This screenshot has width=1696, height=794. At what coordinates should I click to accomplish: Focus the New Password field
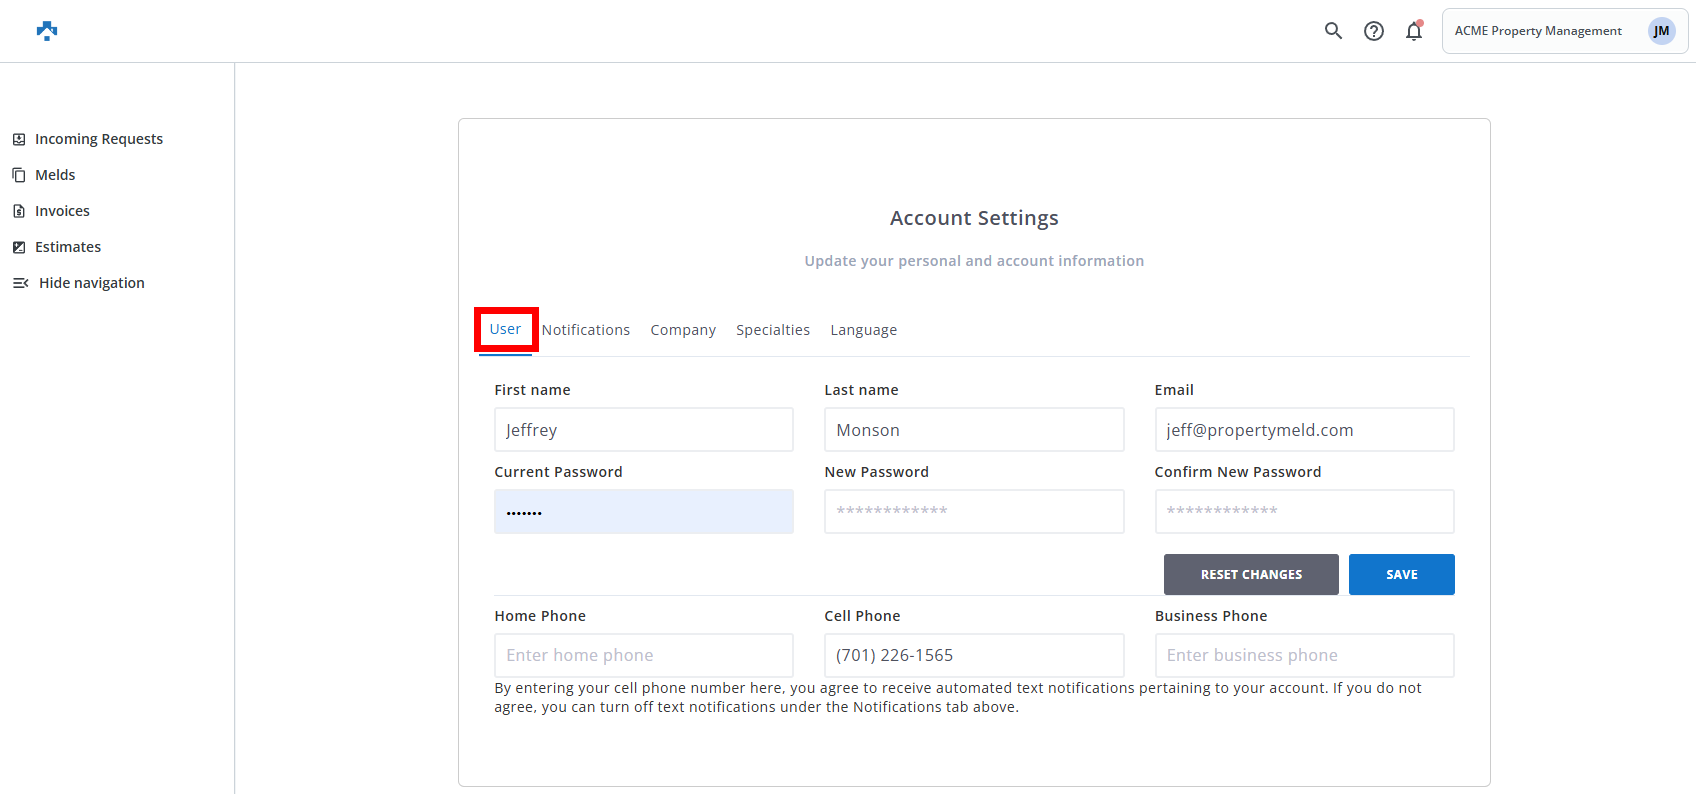(973, 511)
